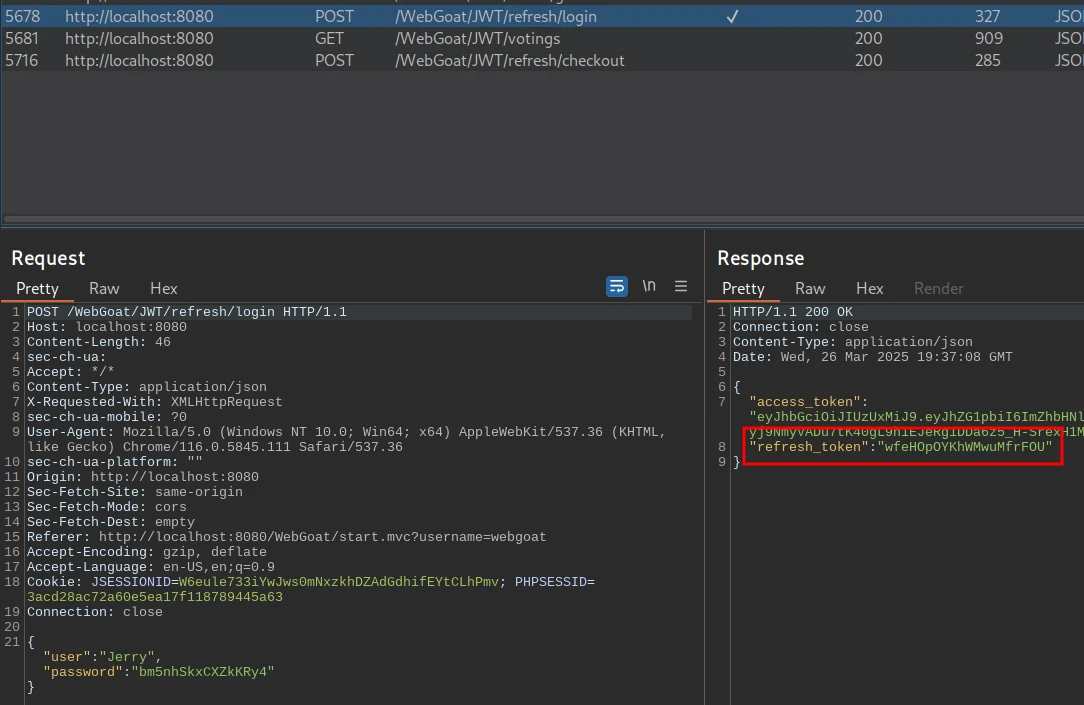Select the /WebGoat/JWT/votings GET request row
This screenshot has width=1084, height=705.
point(477,38)
